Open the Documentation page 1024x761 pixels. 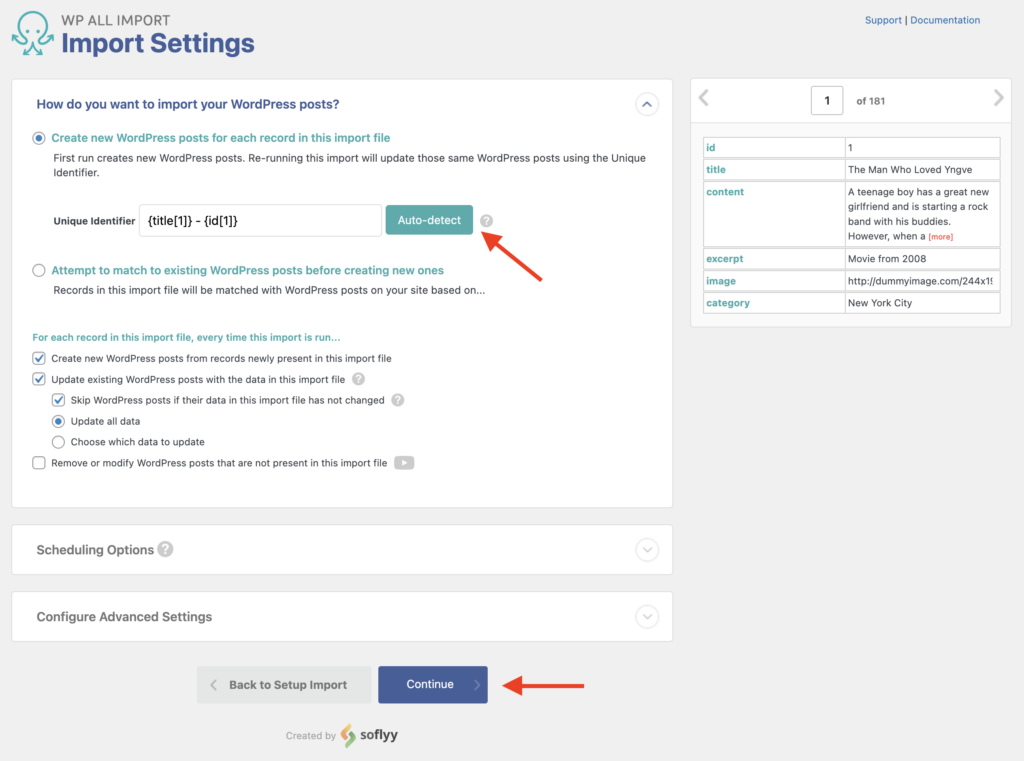point(944,20)
